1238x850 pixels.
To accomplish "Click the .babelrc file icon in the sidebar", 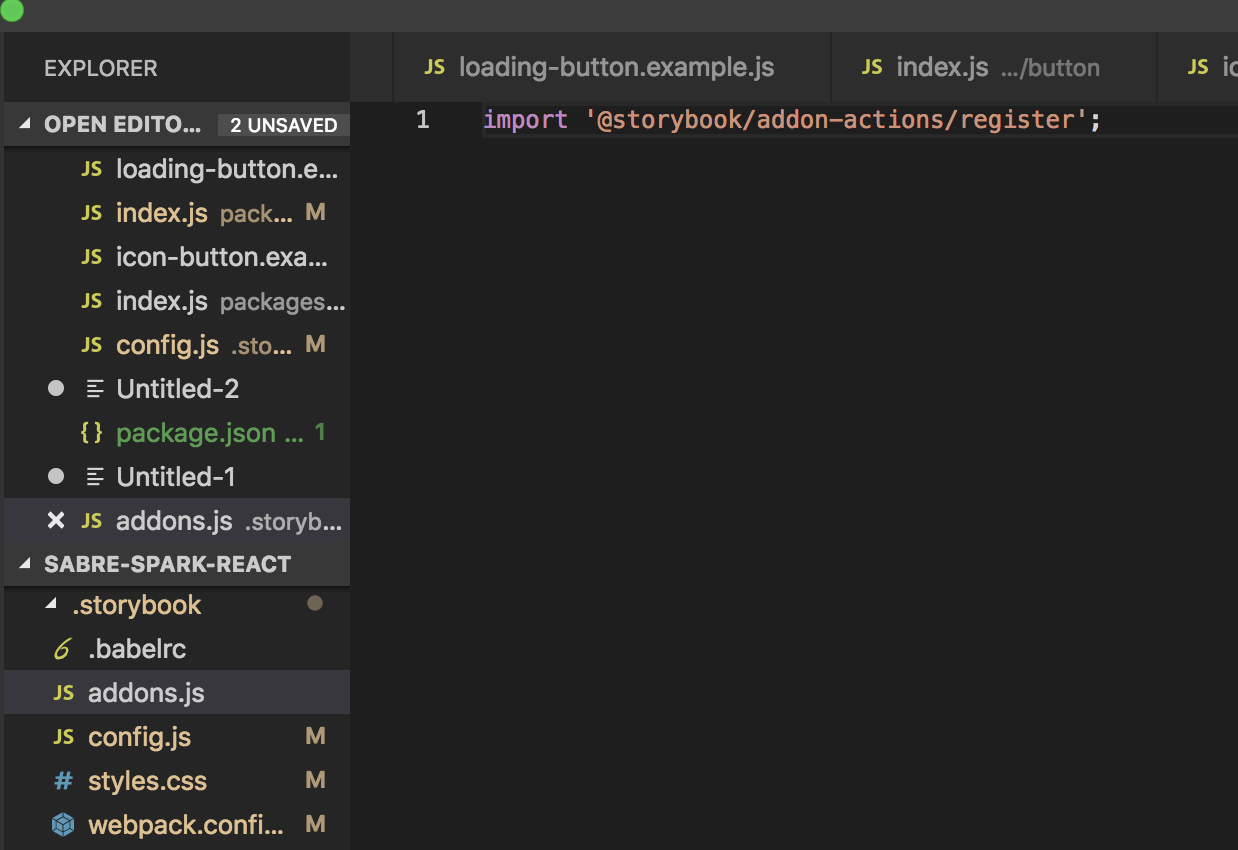I will point(62,648).
